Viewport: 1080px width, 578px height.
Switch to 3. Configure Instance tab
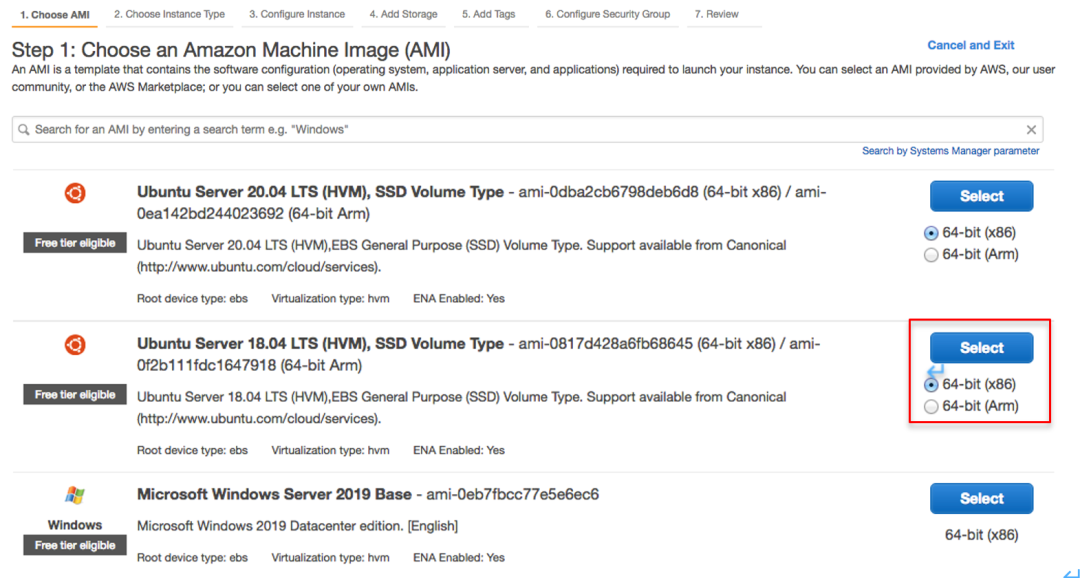(x=297, y=14)
